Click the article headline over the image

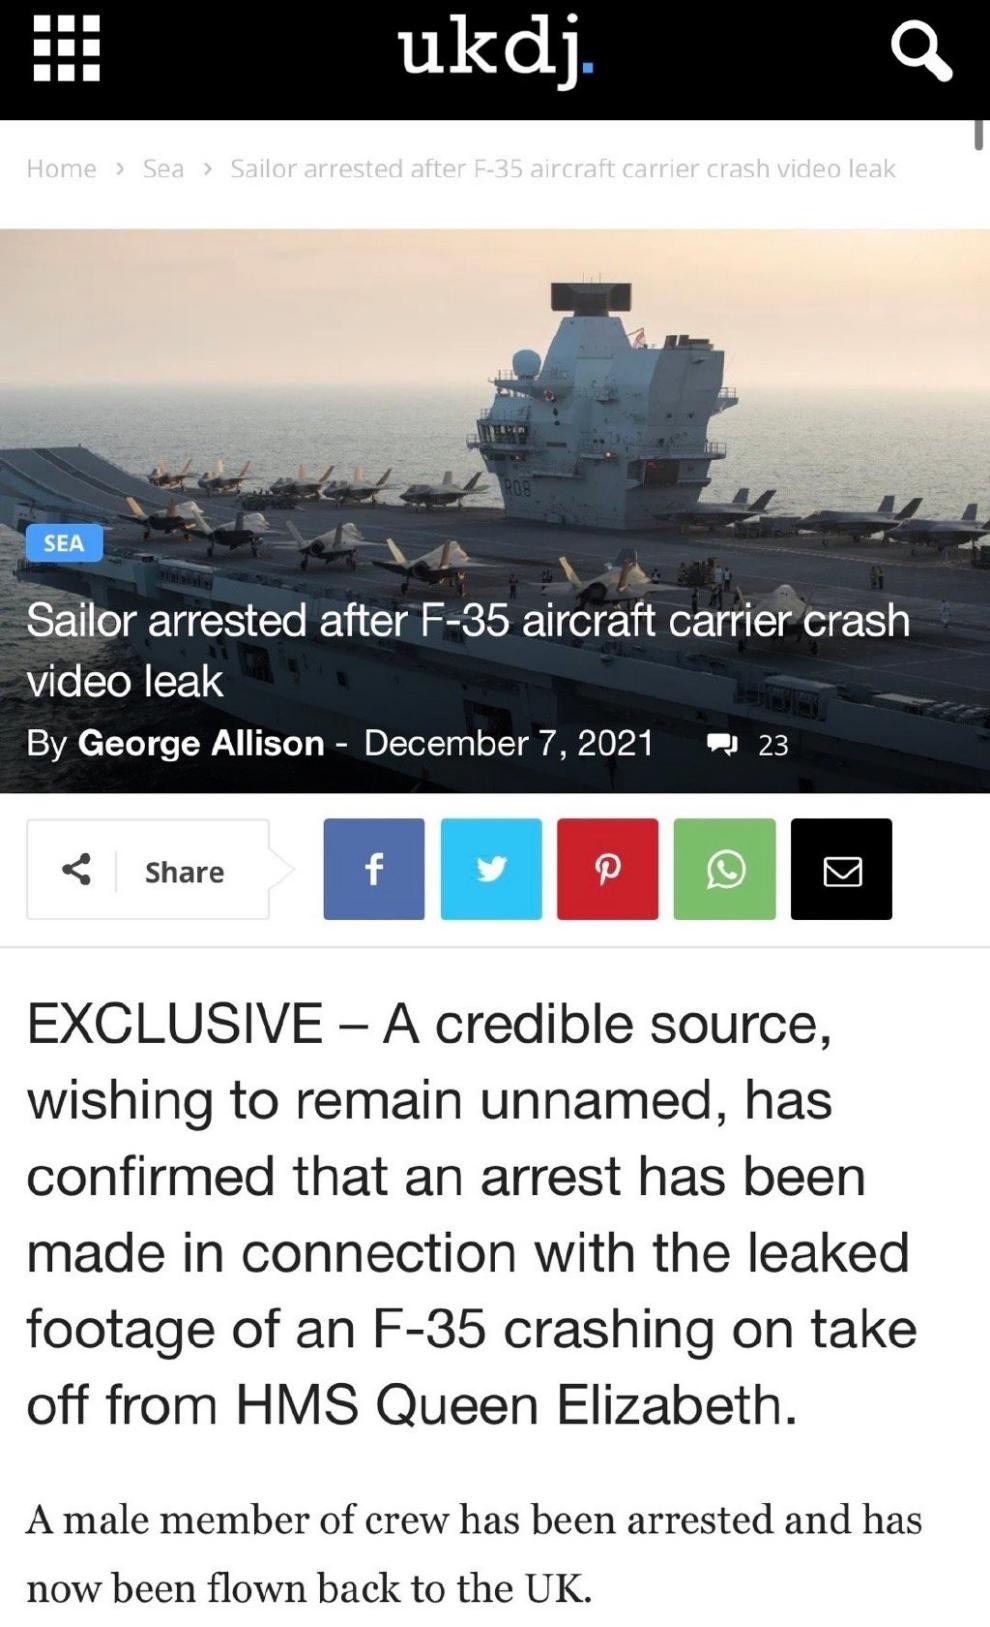click(468, 650)
